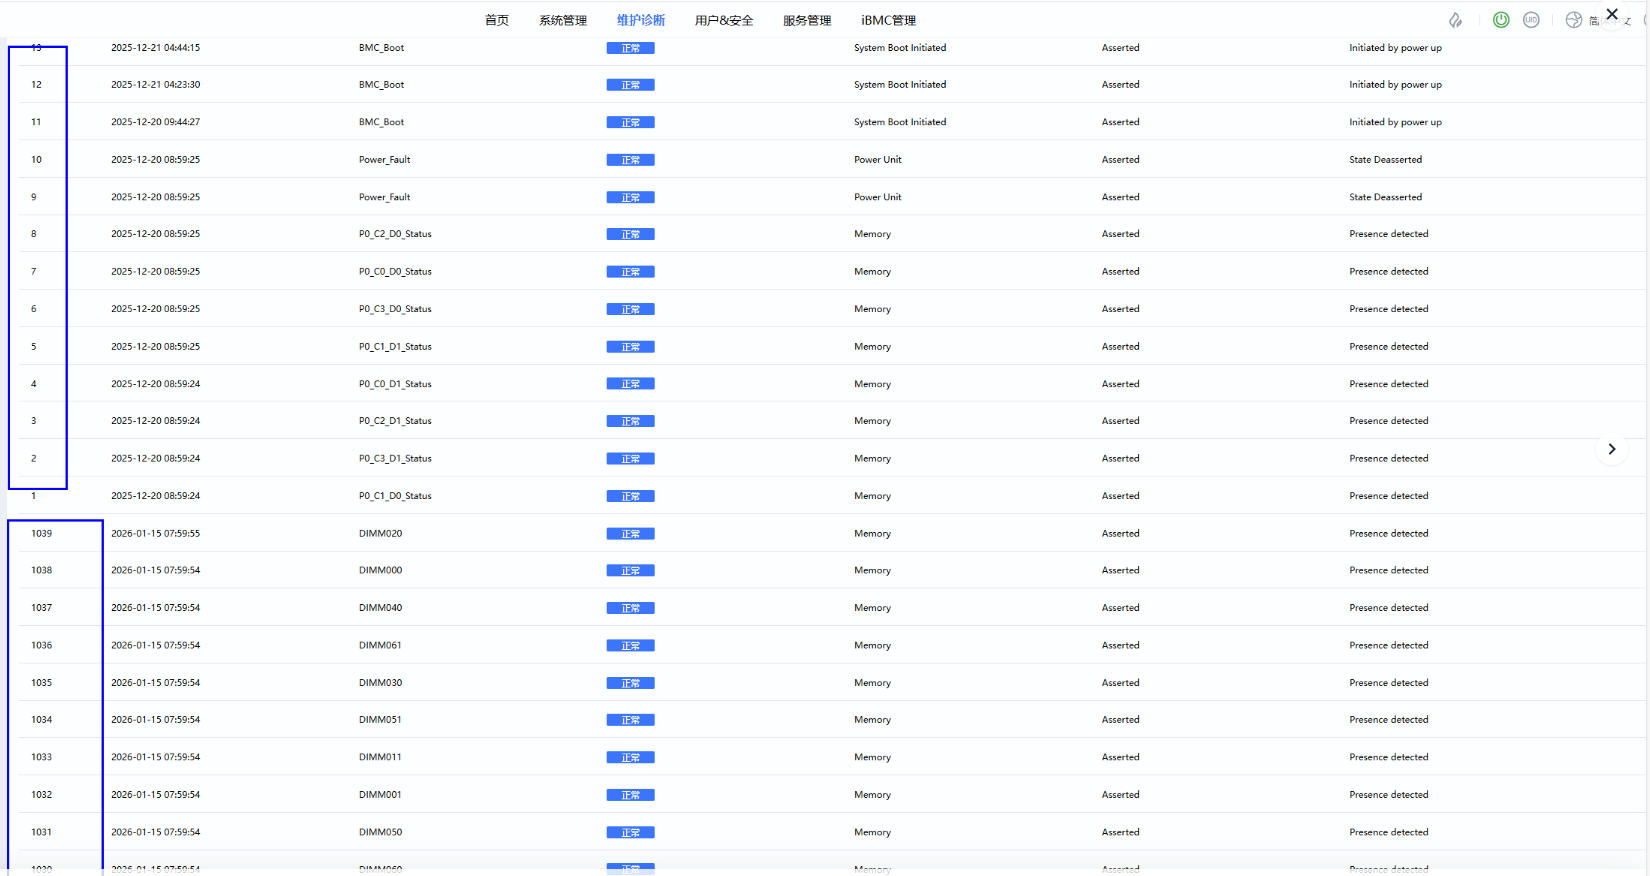Viewport: 1650px width, 876px height.
Task: Toggle the UID indicator light icon
Action: (1531, 20)
